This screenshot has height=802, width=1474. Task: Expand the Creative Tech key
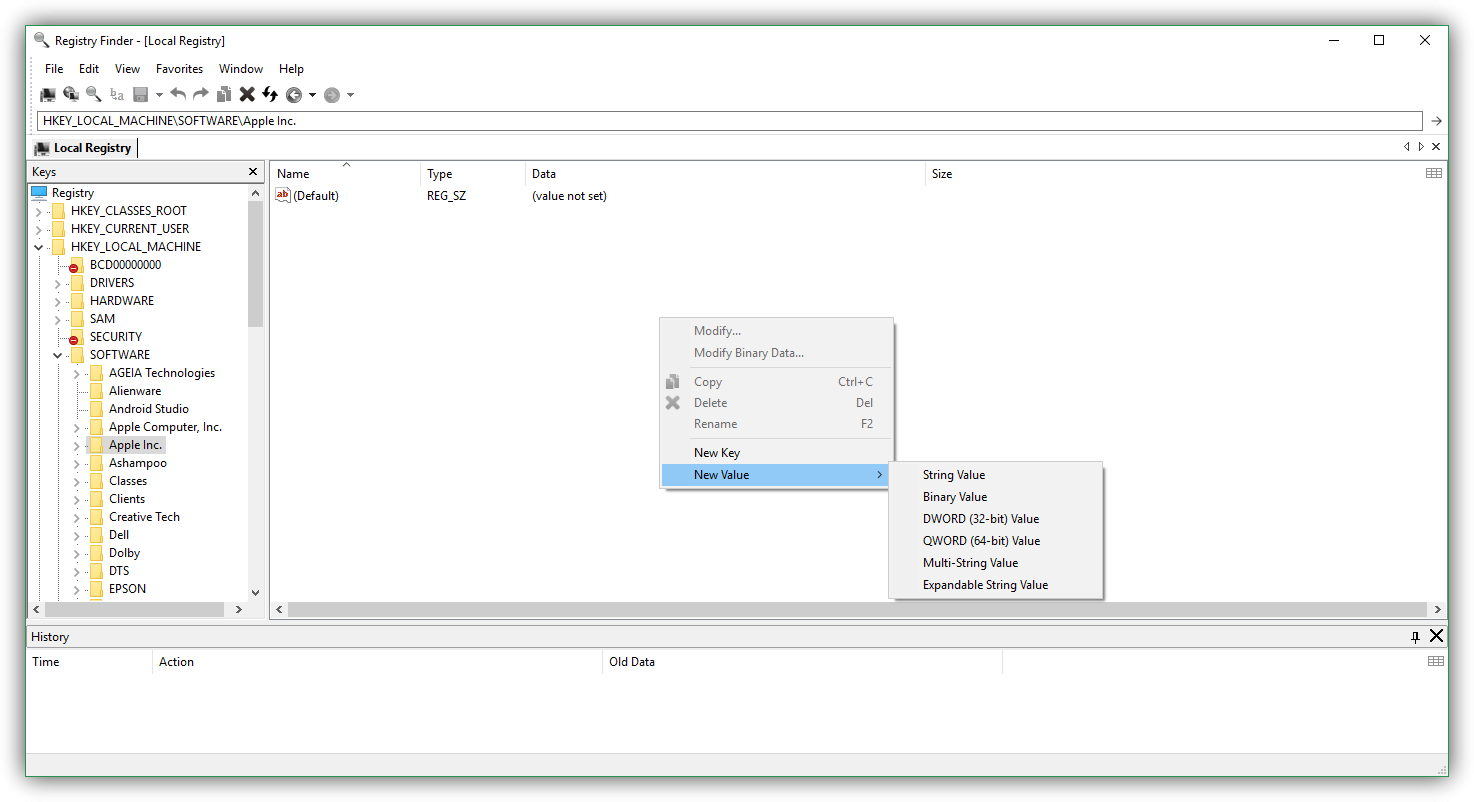coord(76,517)
